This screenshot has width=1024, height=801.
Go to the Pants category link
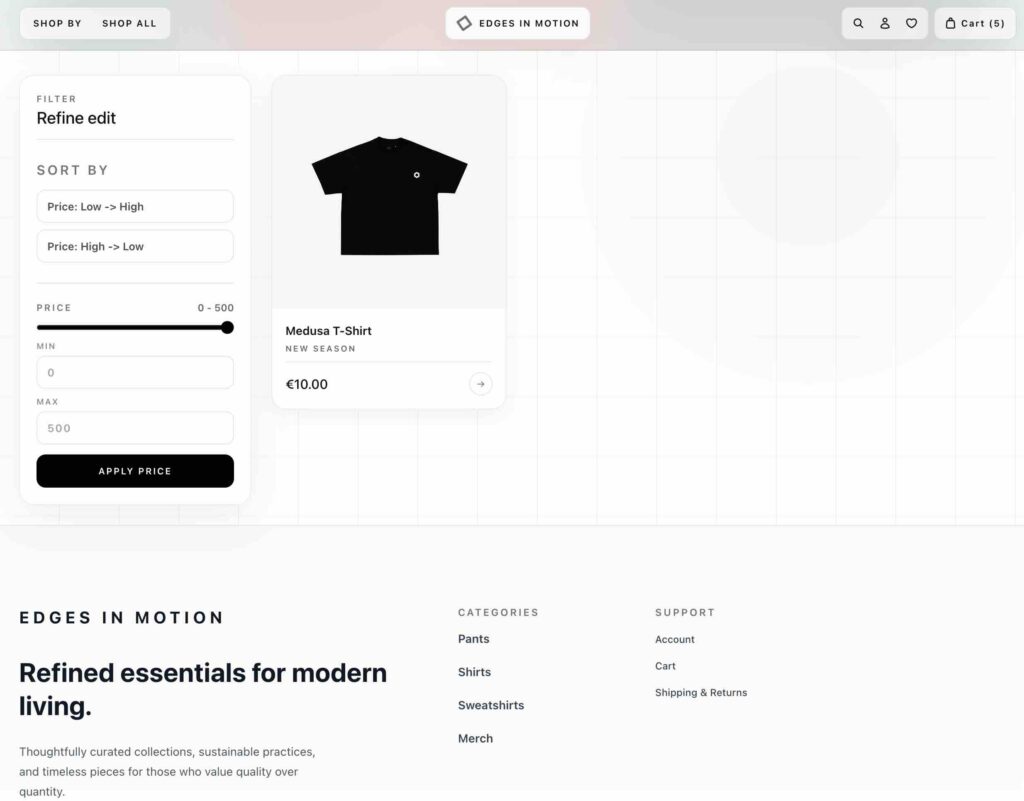coord(474,639)
